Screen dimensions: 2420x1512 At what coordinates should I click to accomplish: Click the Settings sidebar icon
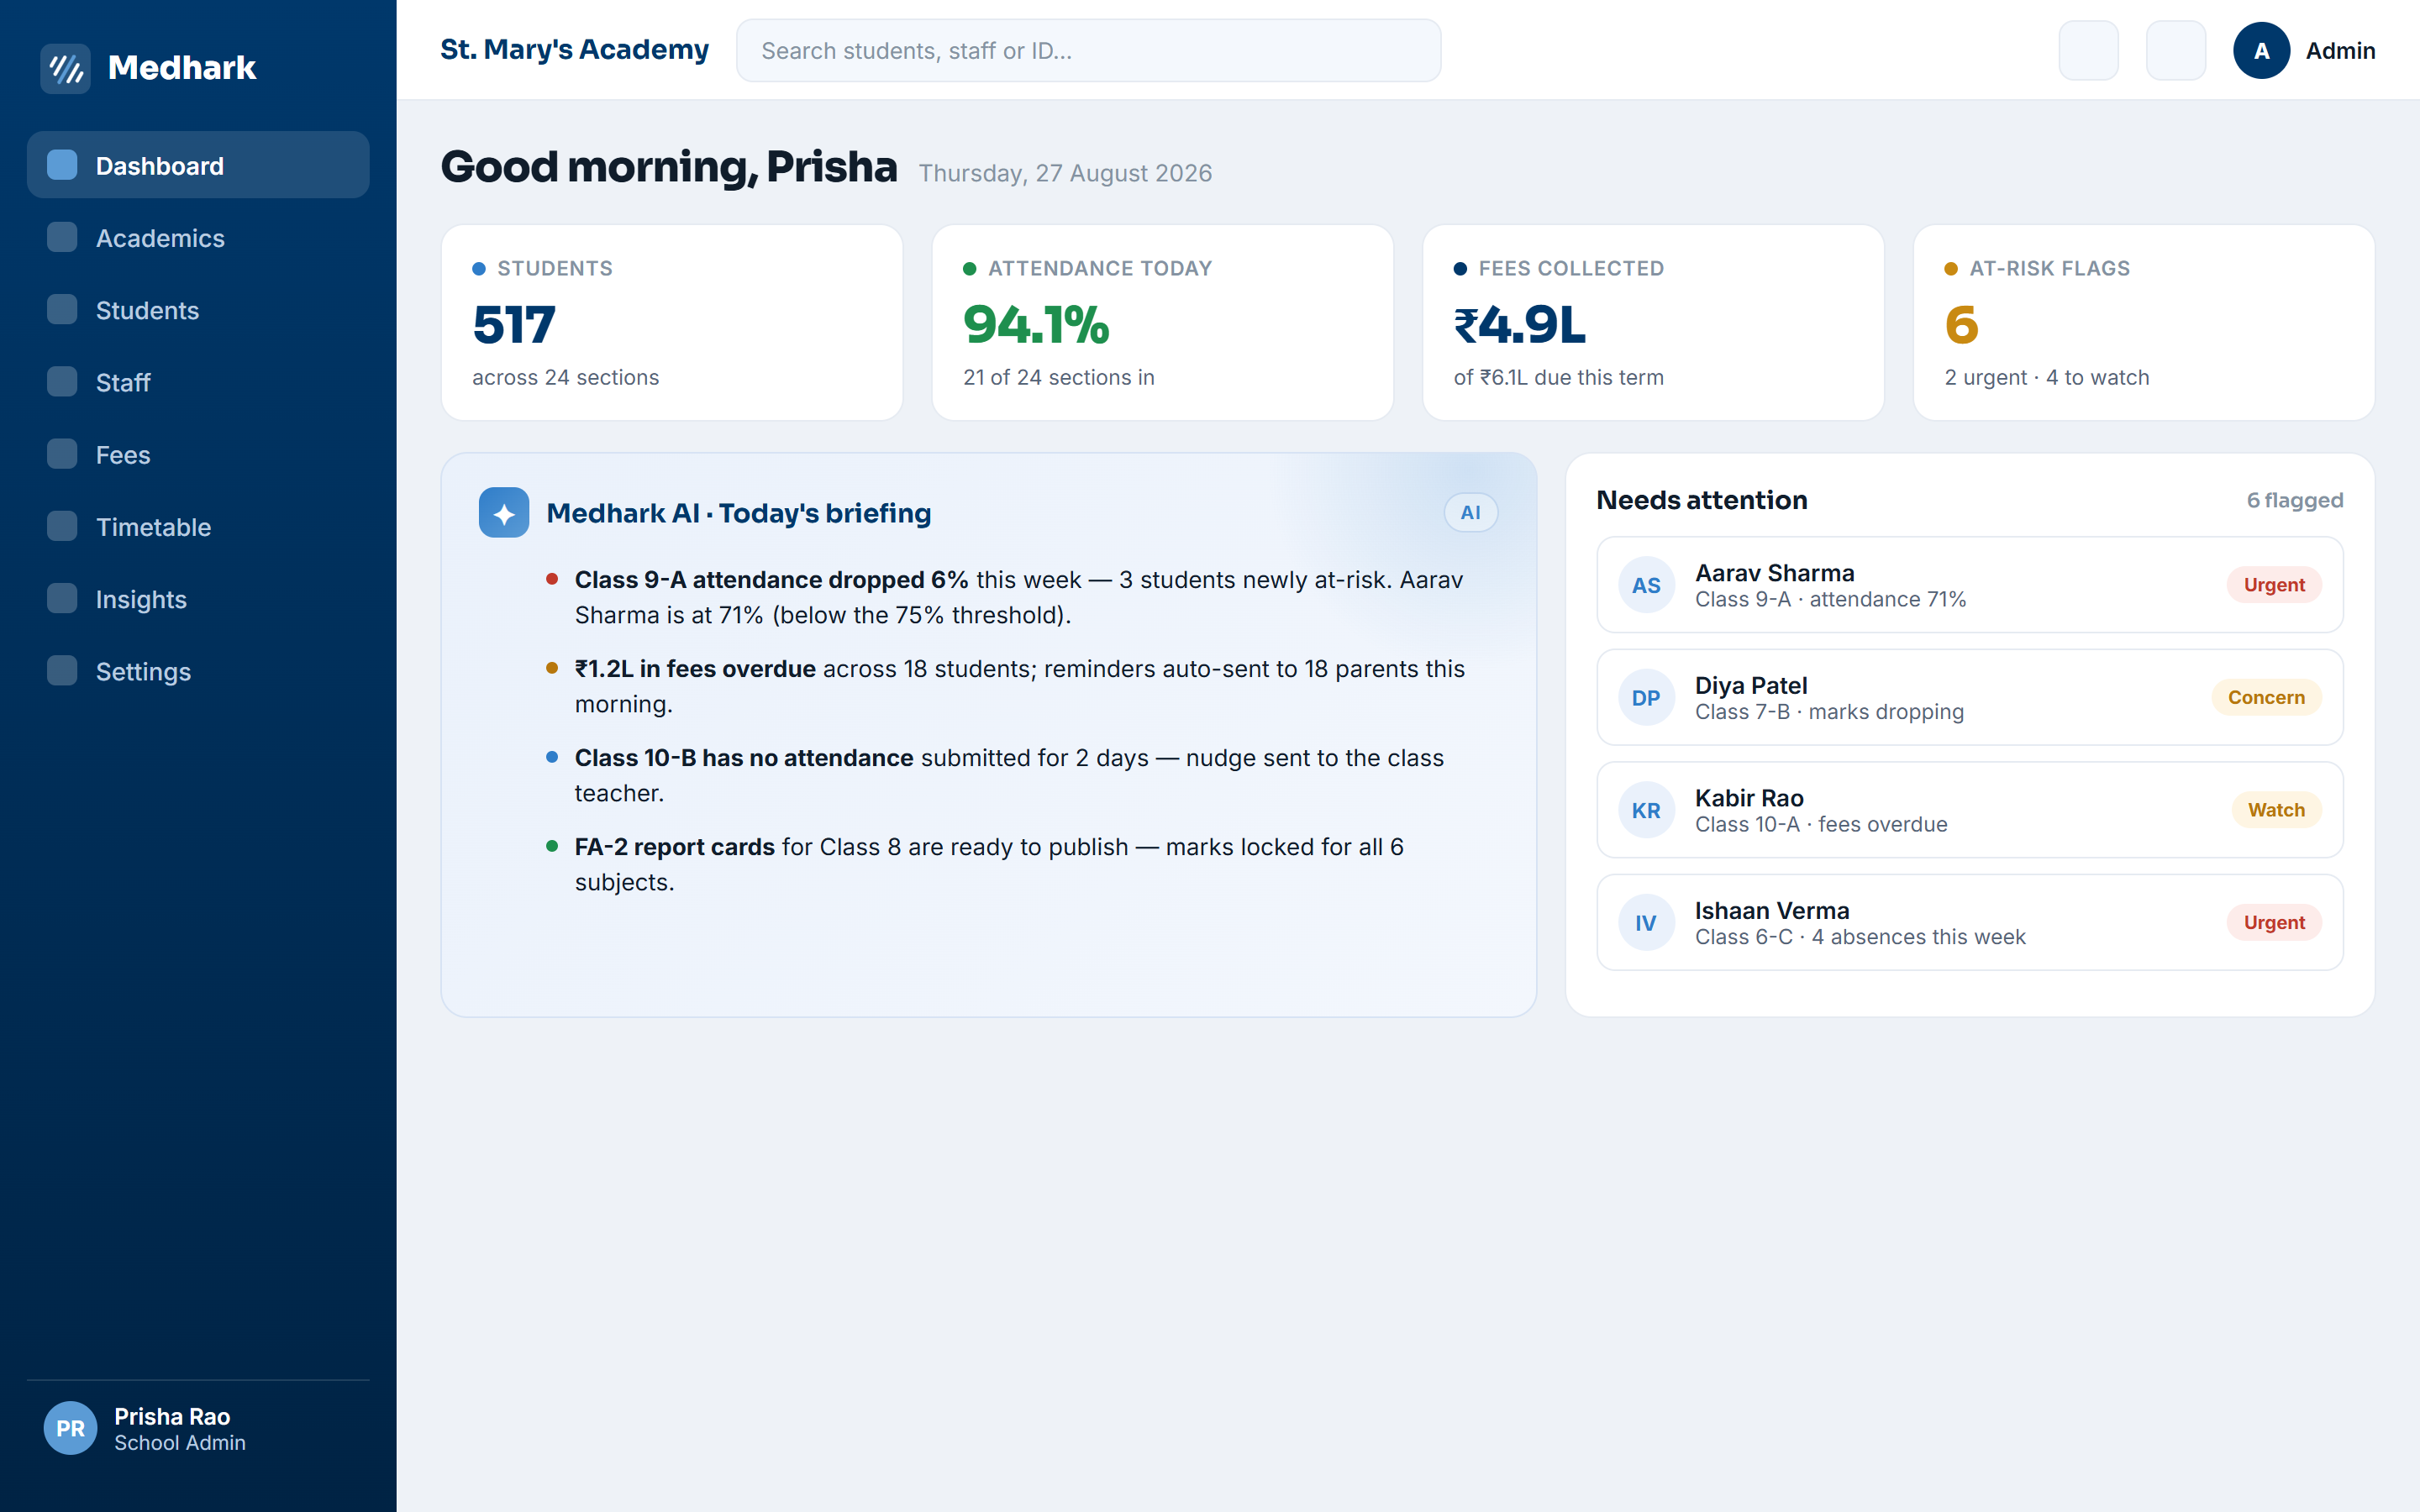pyautogui.click(x=62, y=670)
